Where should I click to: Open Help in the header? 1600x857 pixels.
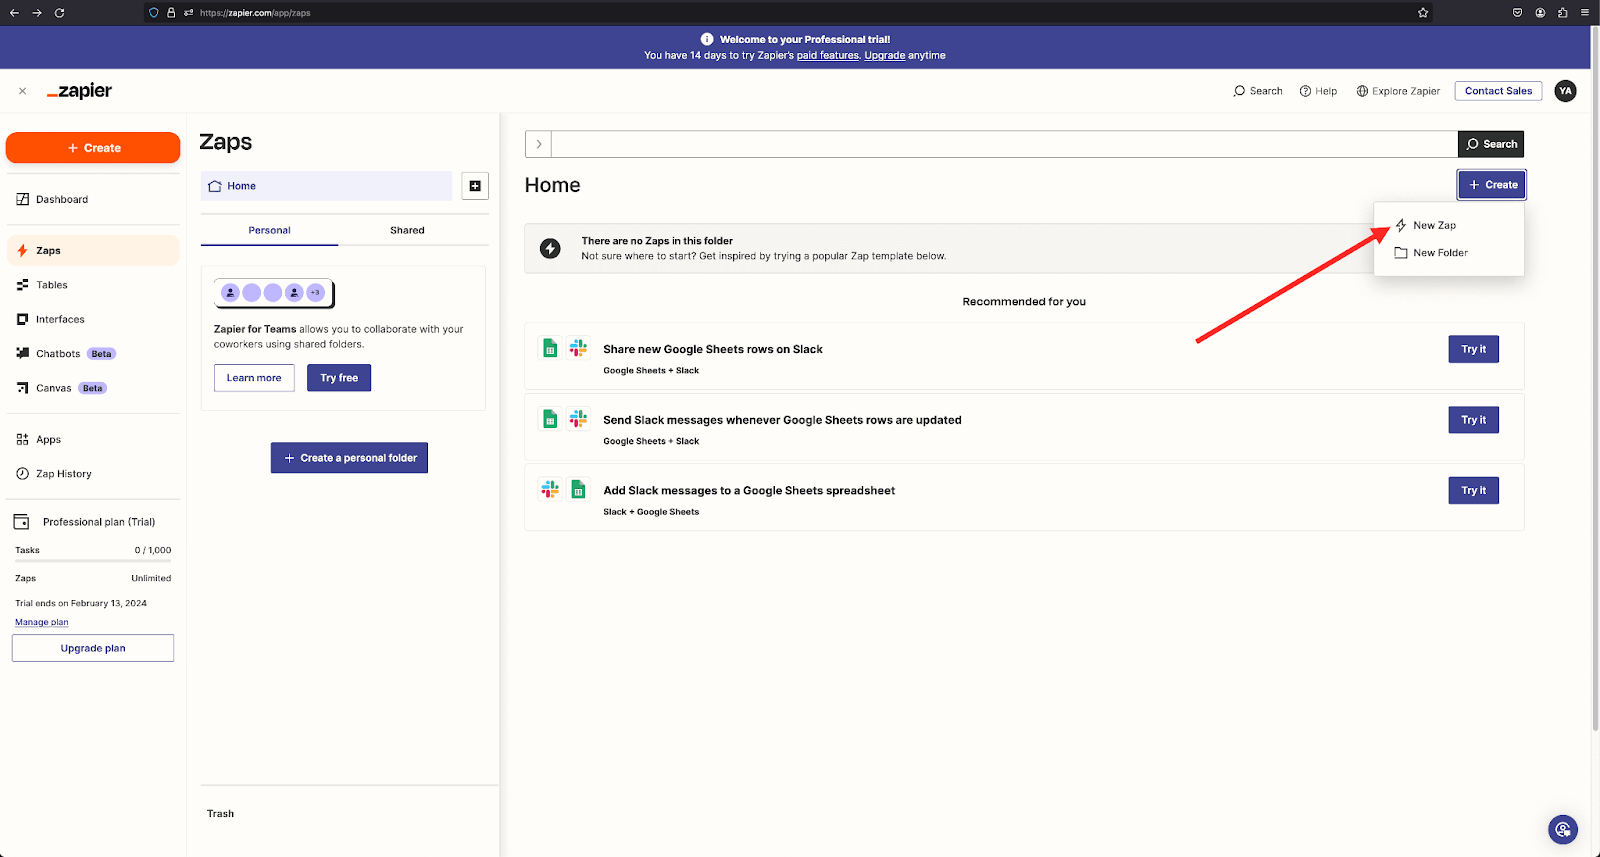coord(1318,91)
